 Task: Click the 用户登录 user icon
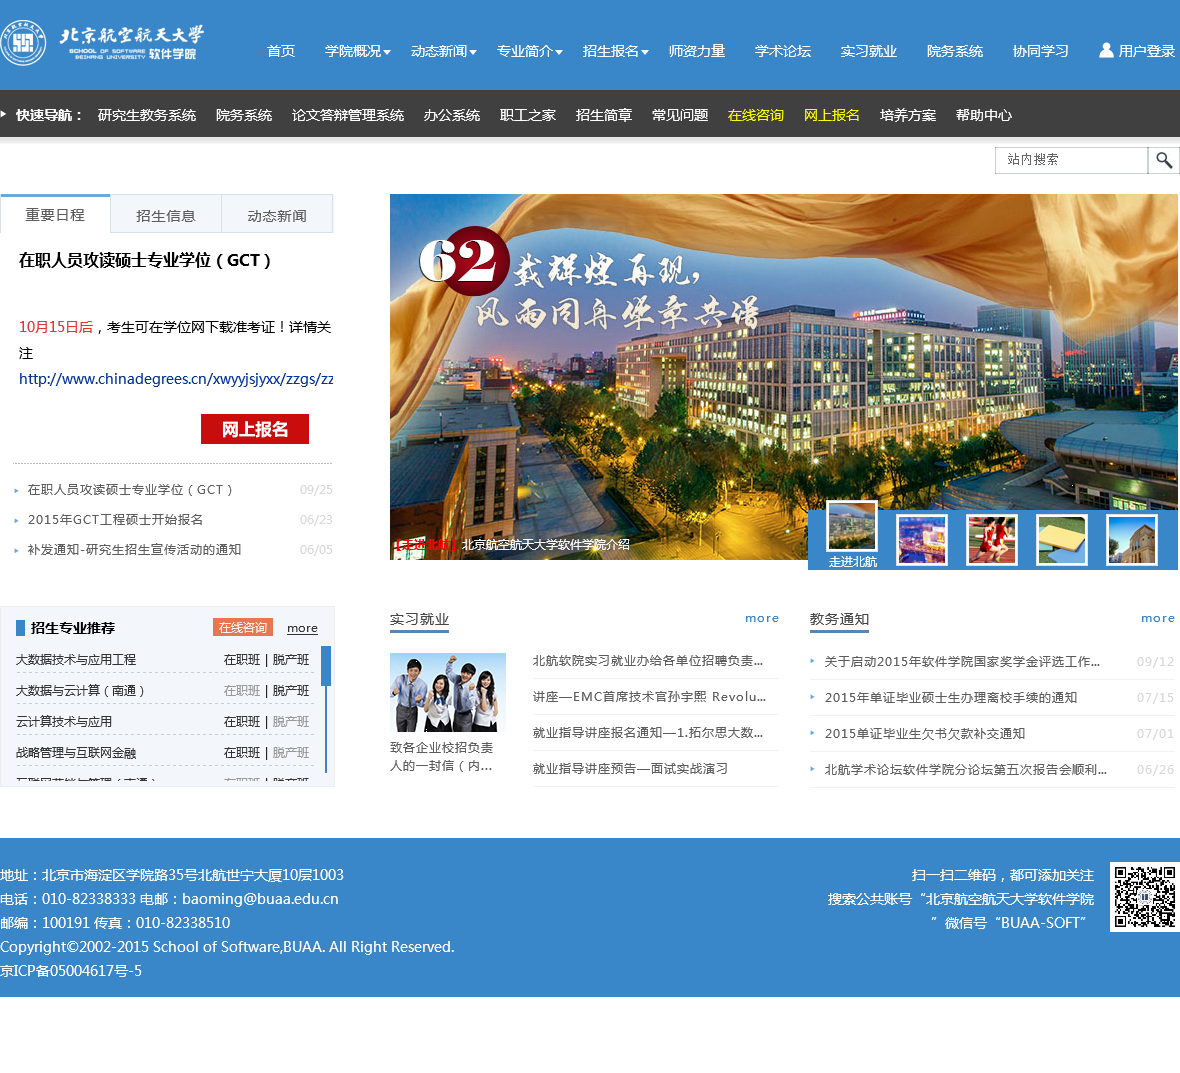tap(1105, 50)
